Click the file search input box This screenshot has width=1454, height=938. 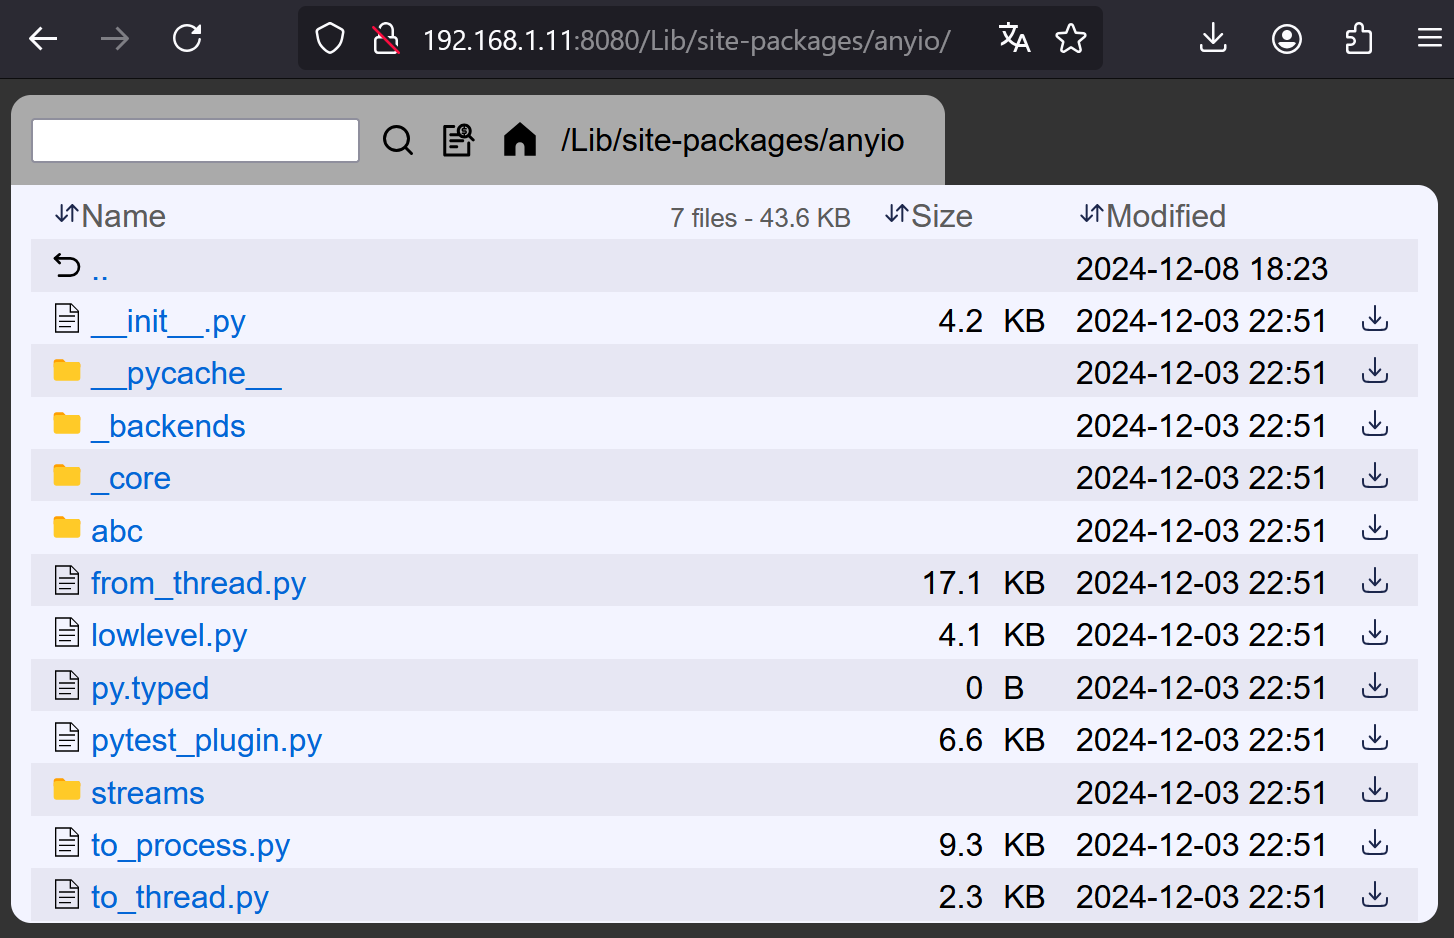[196, 140]
